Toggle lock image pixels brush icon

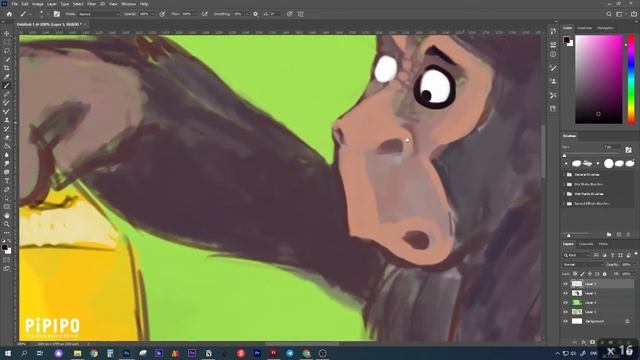pos(582,274)
